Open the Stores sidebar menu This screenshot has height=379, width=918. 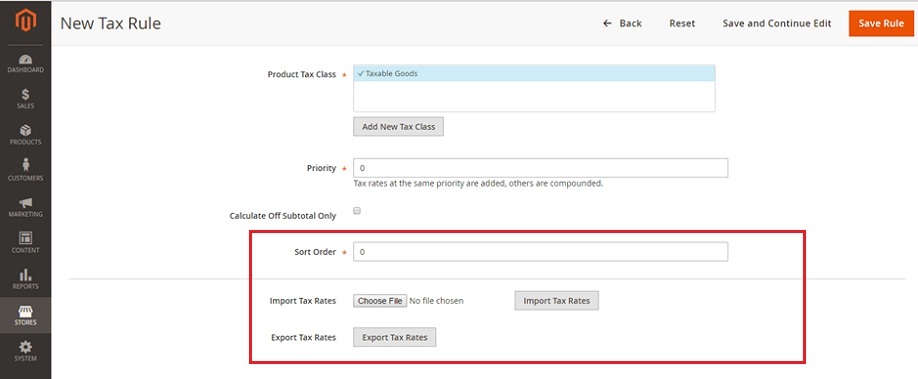click(x=25, y=315)
